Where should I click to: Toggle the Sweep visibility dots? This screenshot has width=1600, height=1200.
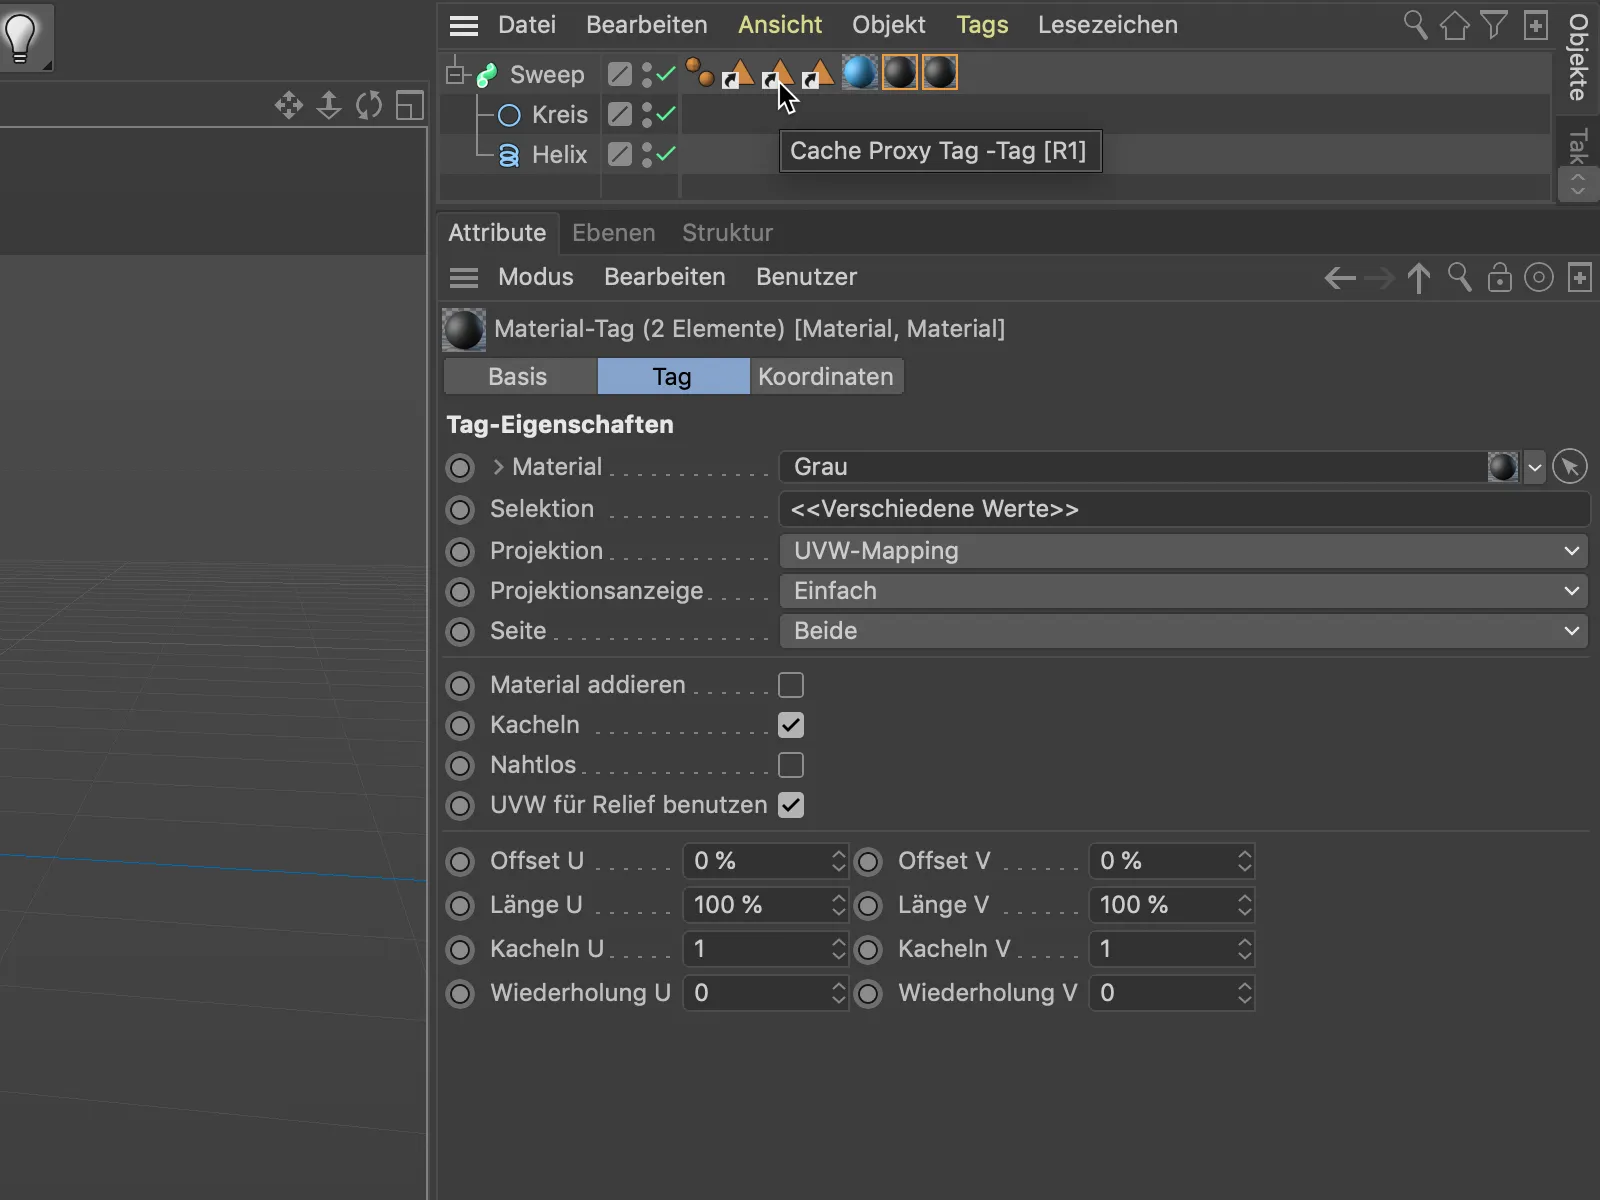click(x=647, y=74)
